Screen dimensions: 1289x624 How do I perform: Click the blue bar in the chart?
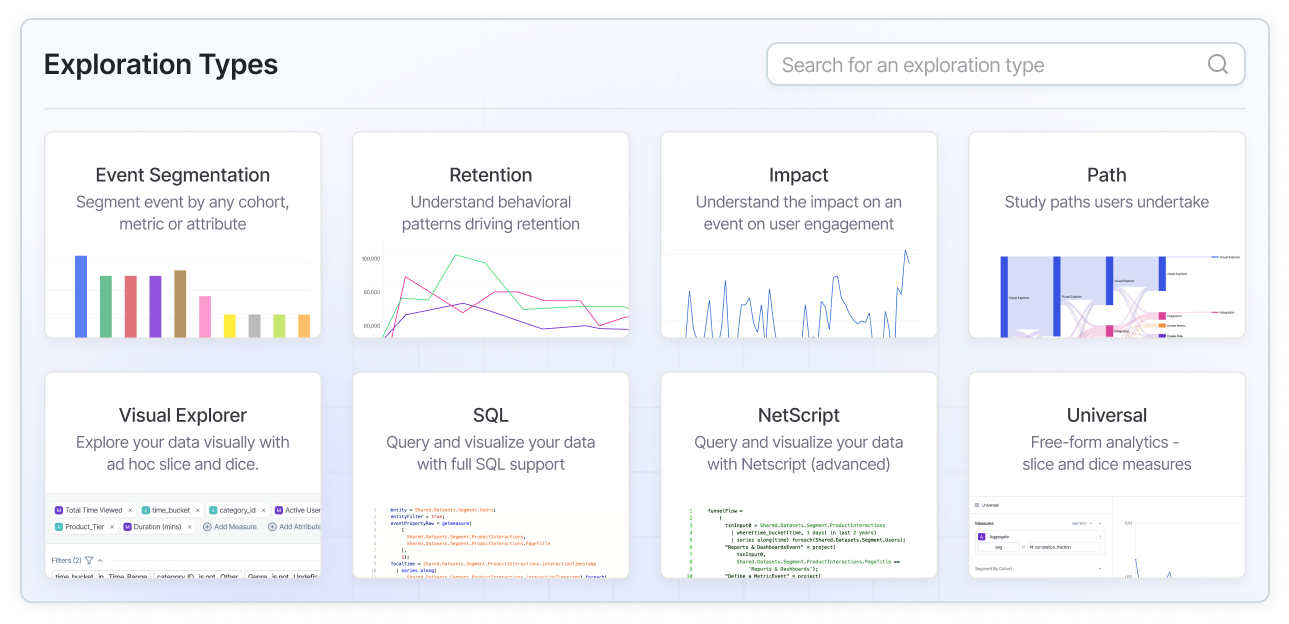[81, 296]
